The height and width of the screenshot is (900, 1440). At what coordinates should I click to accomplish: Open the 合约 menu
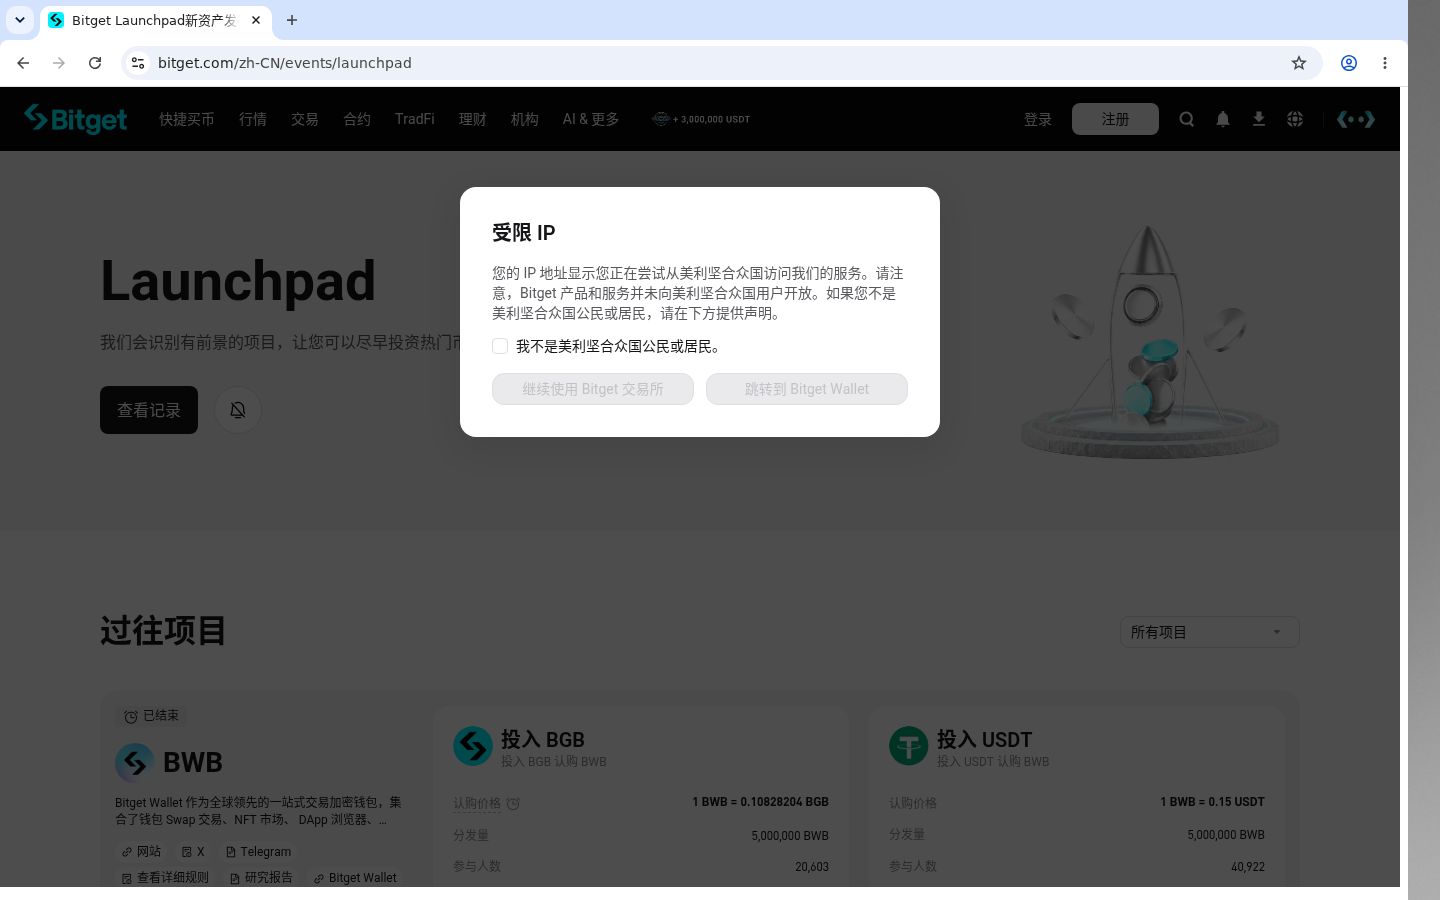(357, 119)
